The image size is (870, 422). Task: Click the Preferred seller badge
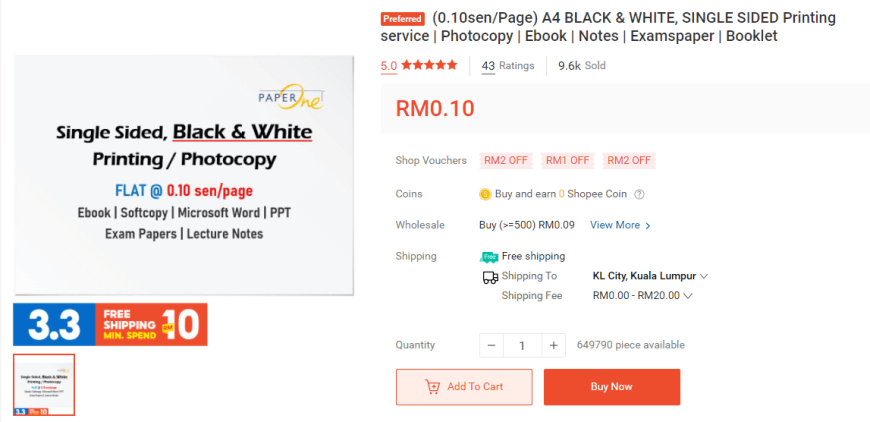(x=403, y=19)
